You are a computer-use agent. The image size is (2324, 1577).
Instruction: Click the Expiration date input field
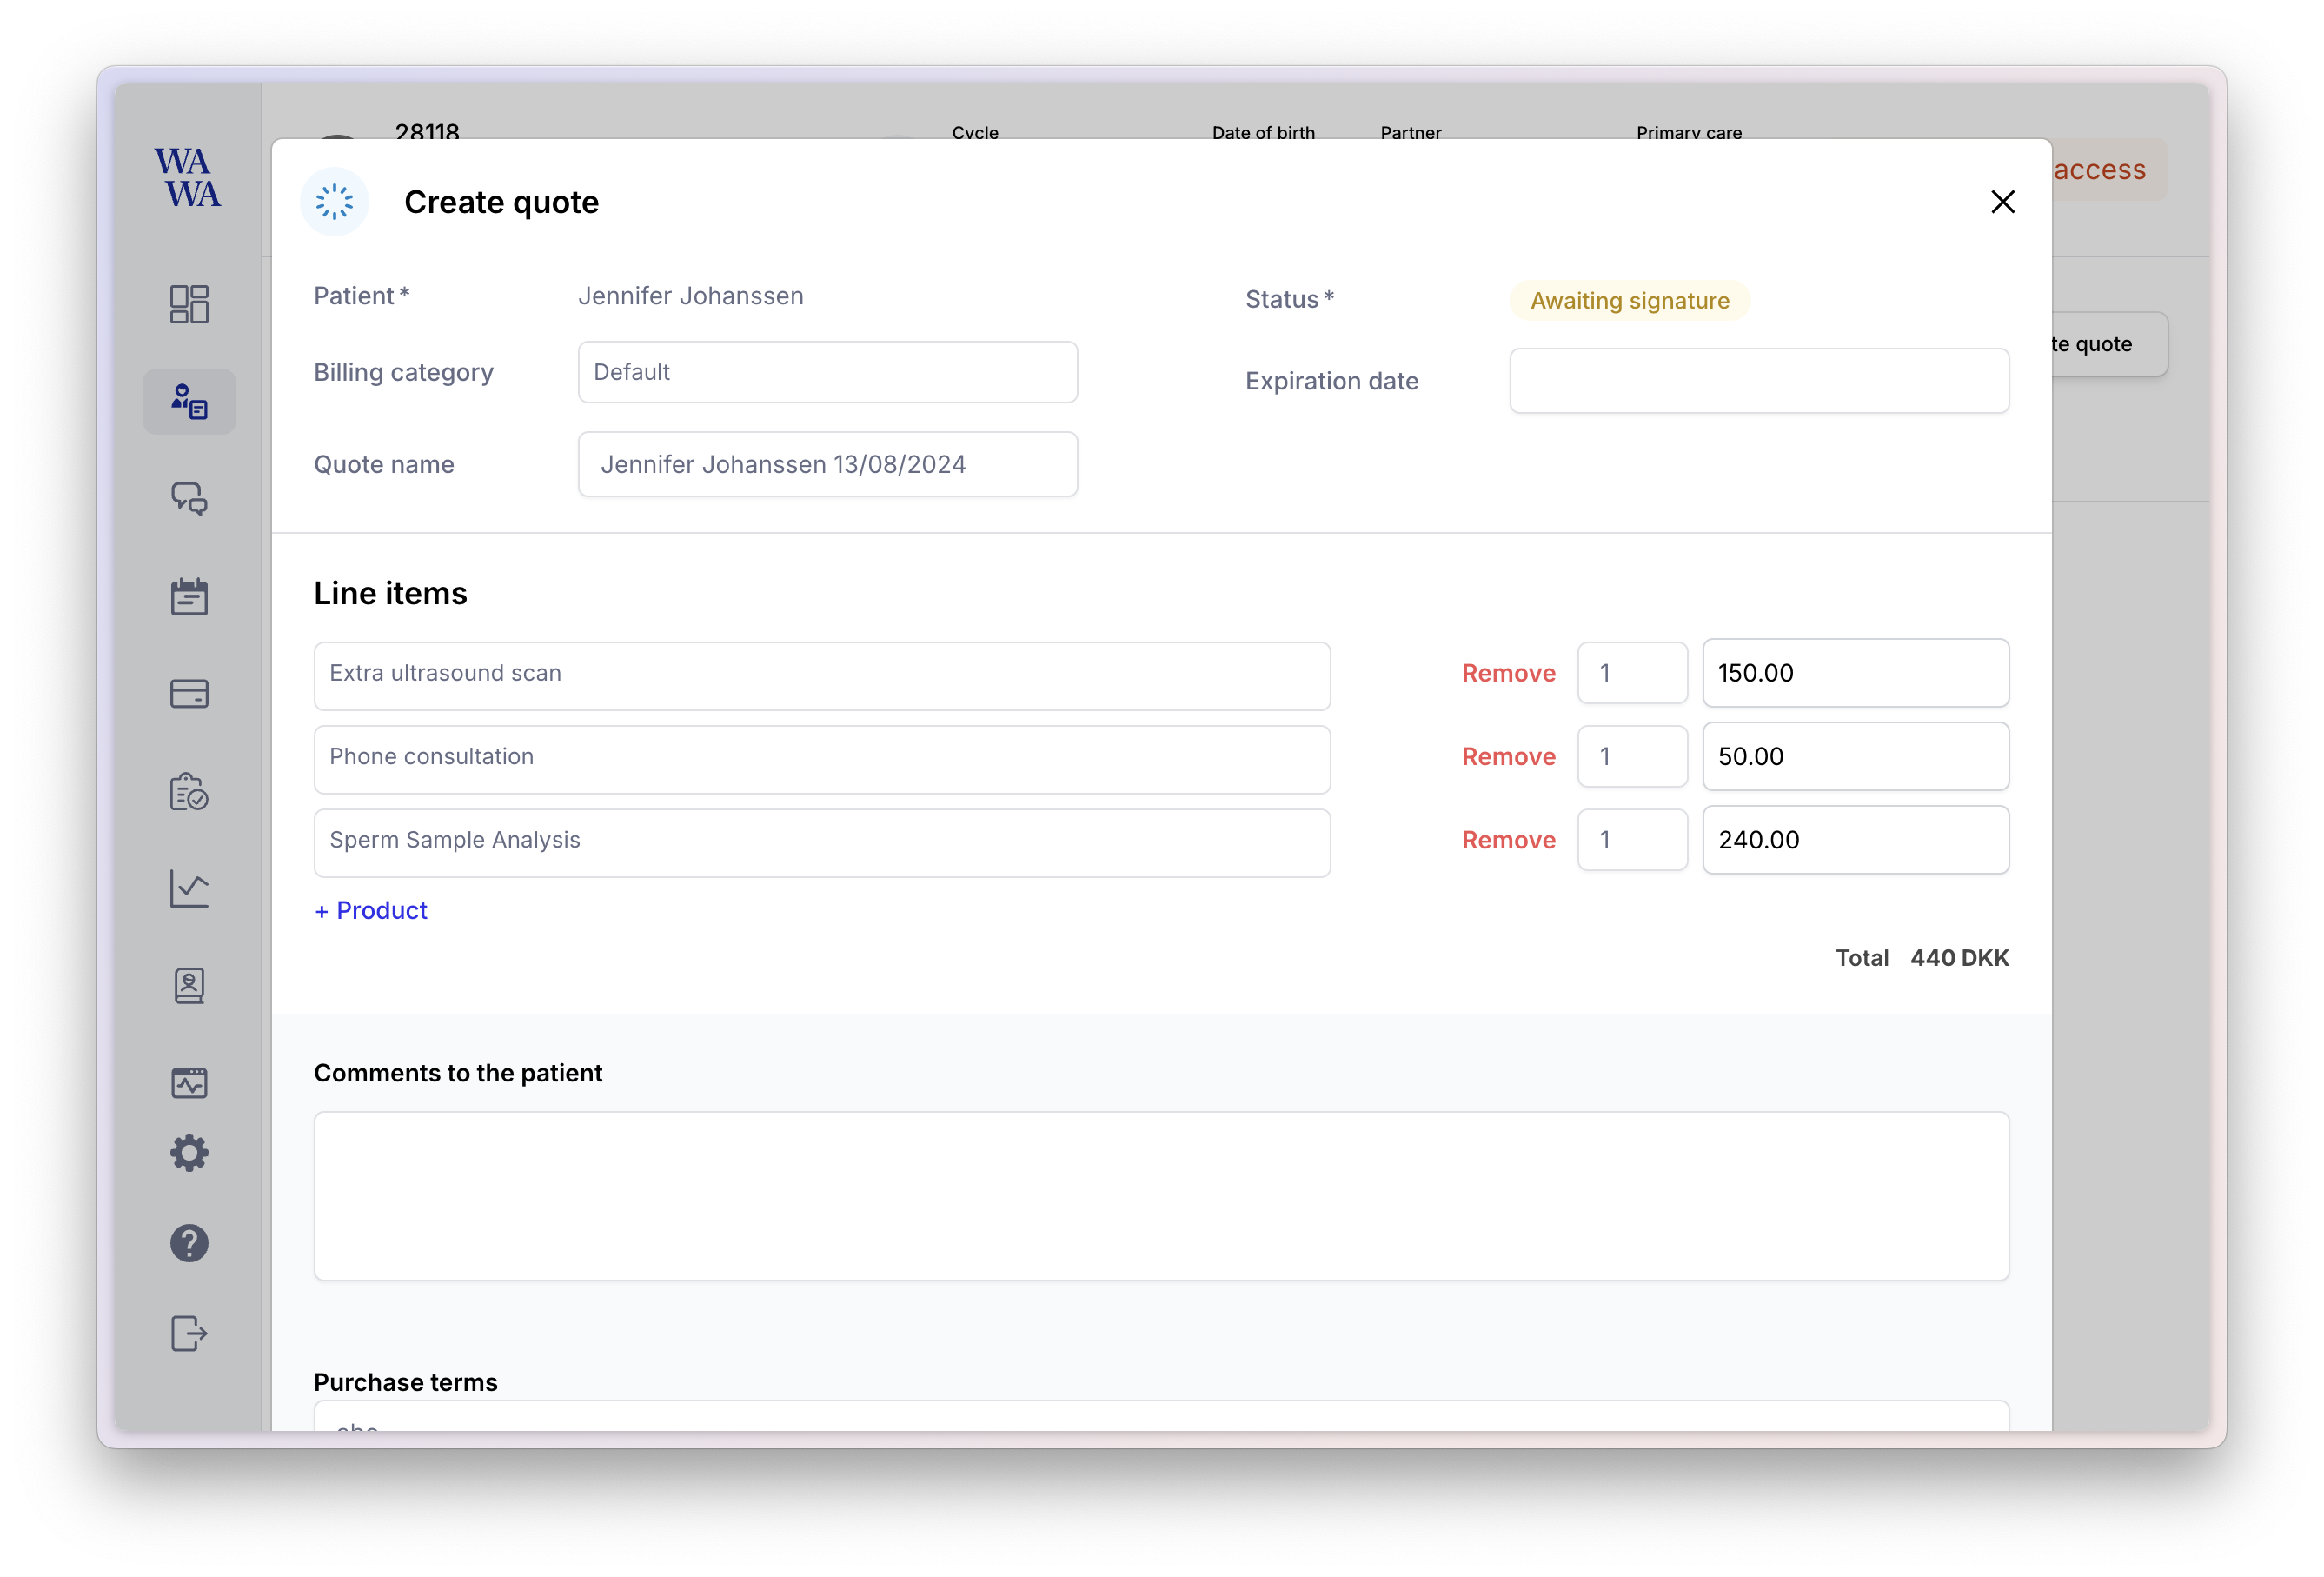1759,380
